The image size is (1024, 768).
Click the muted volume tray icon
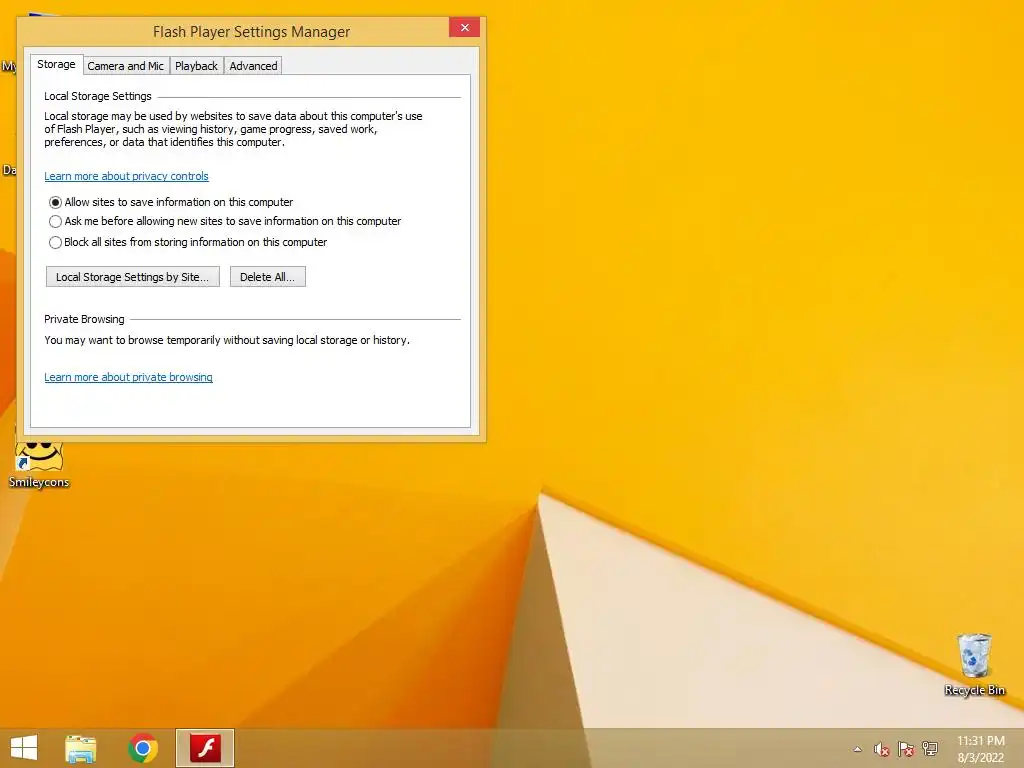[882, 749]
